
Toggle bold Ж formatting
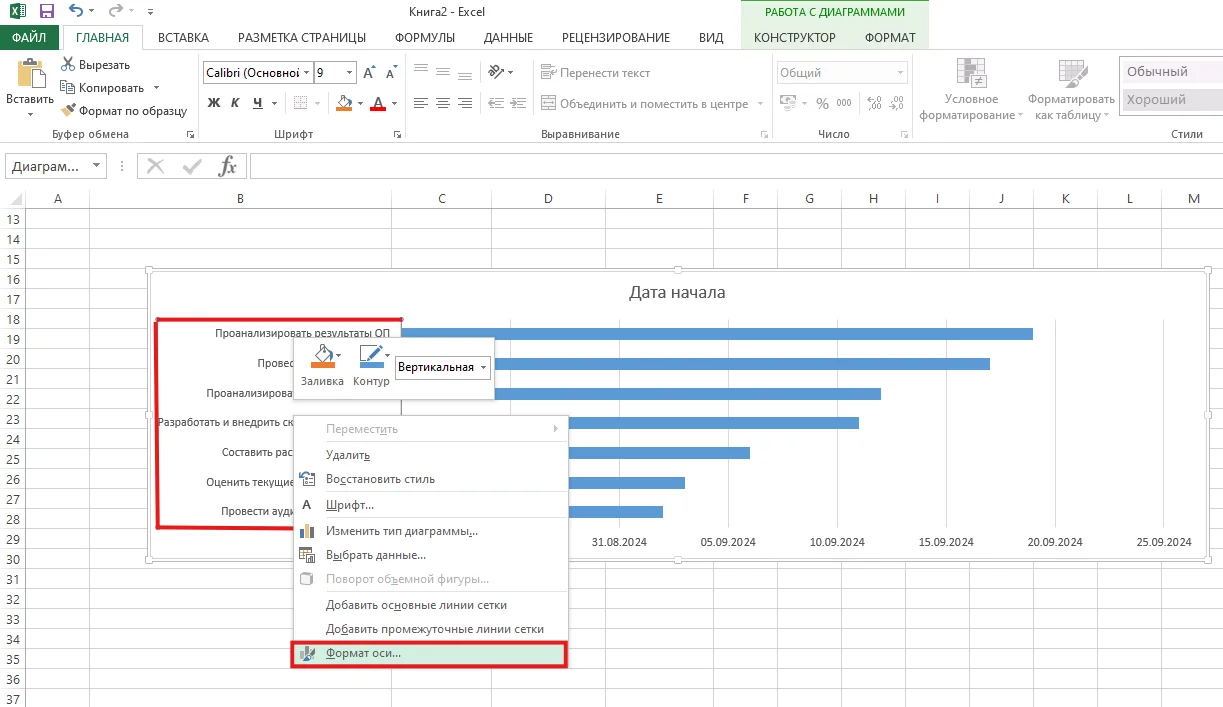[214, 103]
